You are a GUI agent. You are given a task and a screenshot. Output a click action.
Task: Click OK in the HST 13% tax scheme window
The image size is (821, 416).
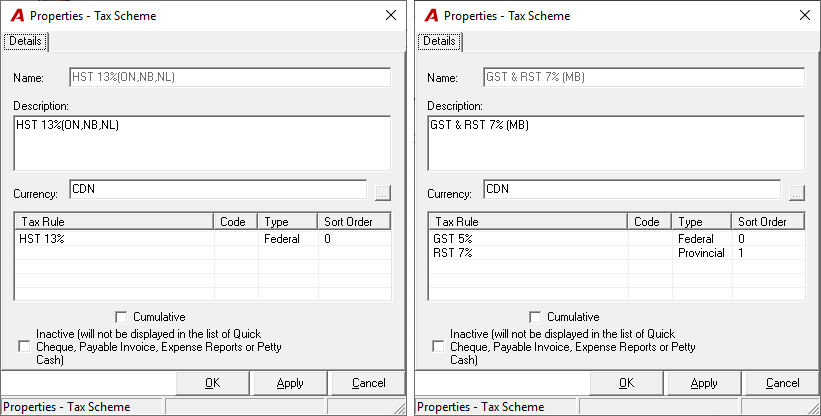(x=213, y=383)
